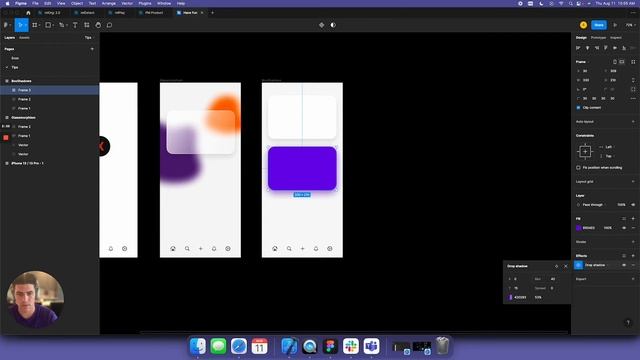Switch to the Prototype tab

(598, 38)
